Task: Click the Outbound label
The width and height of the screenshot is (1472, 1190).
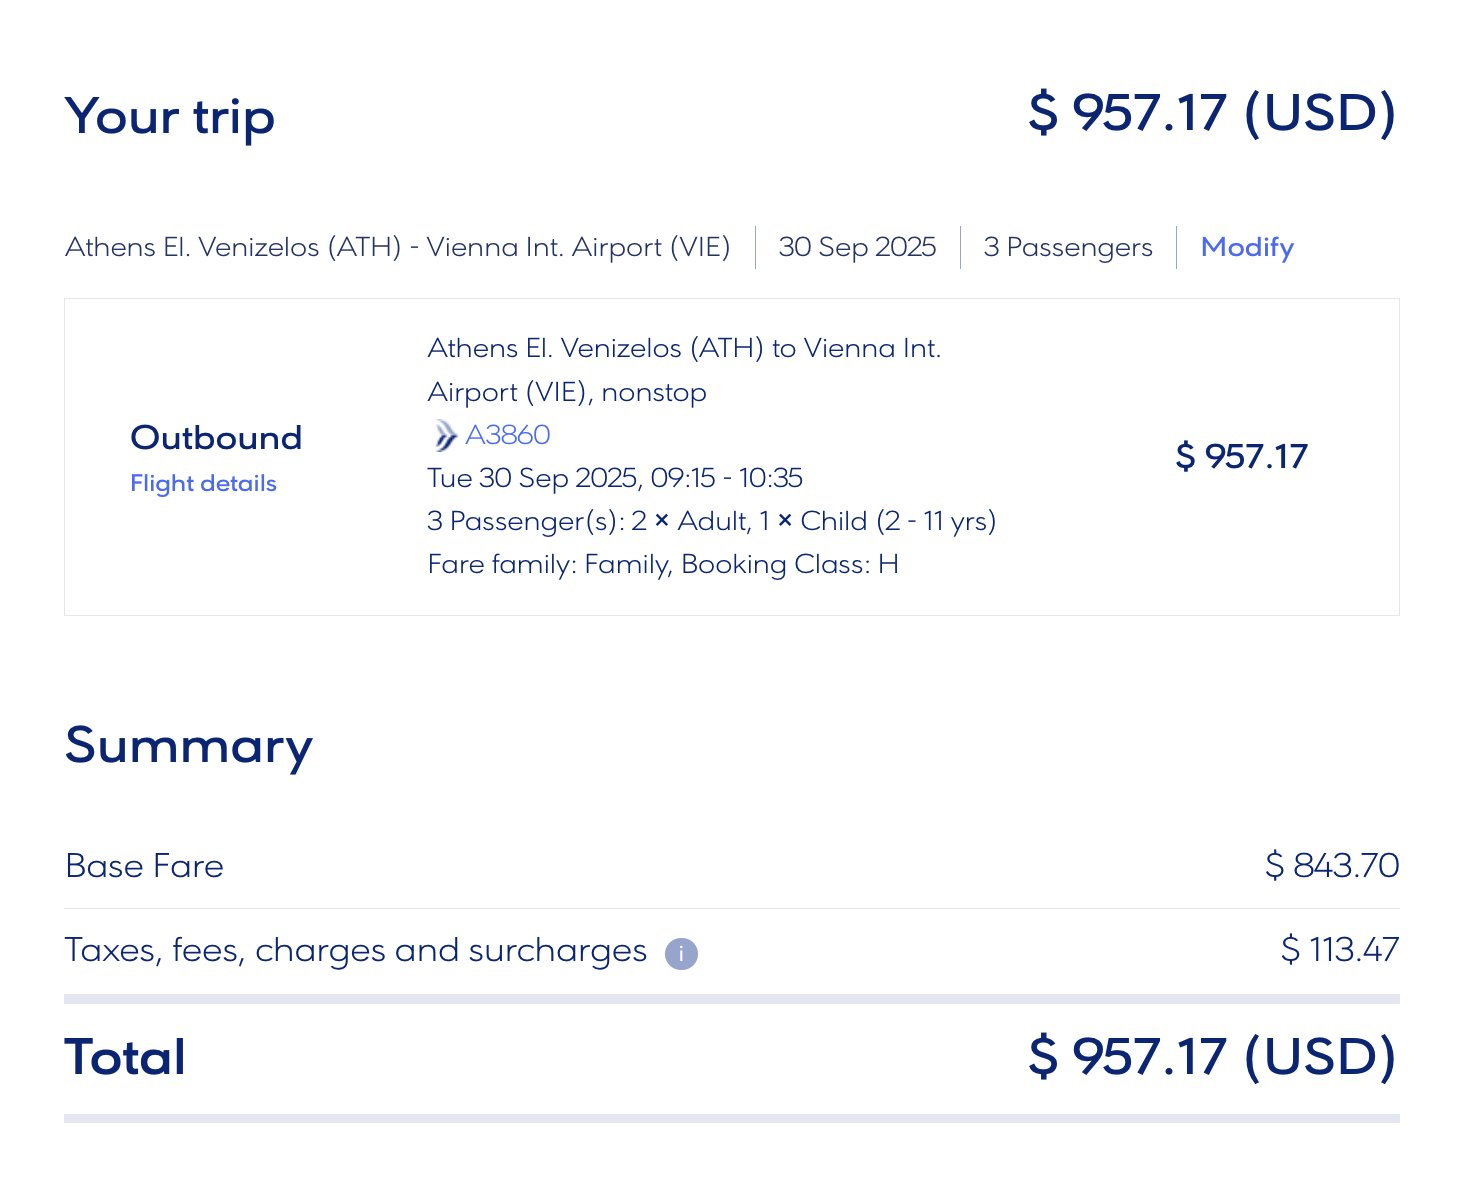Action: pos(216,438)
